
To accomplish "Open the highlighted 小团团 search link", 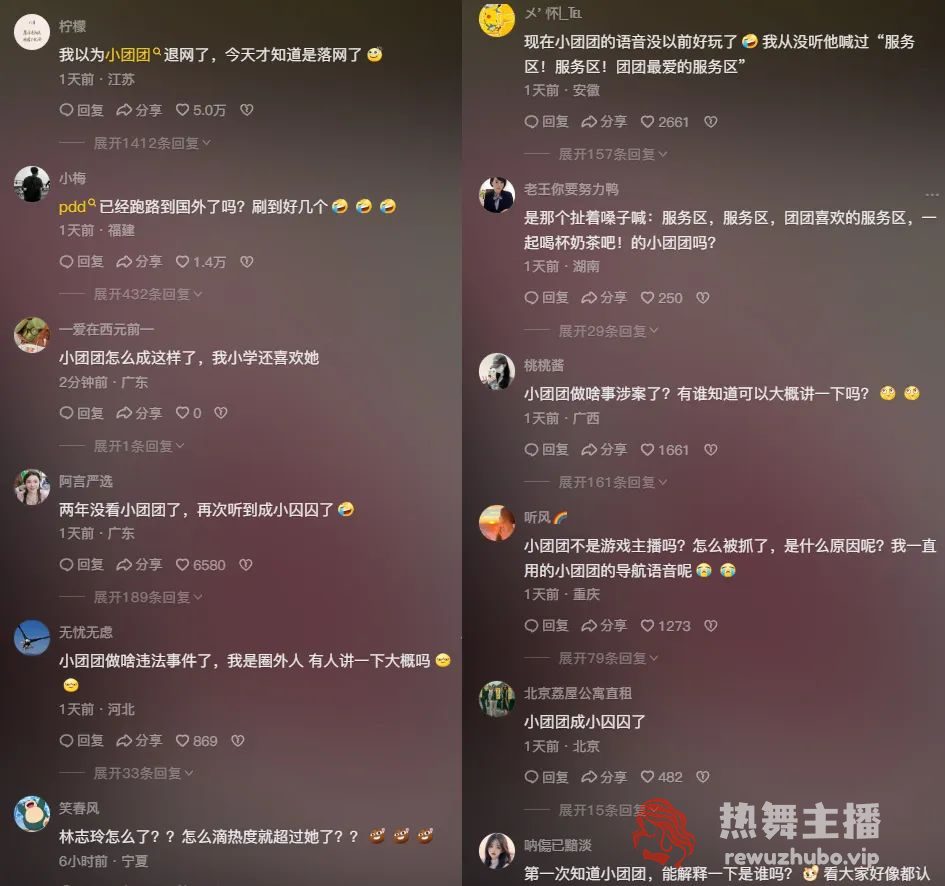I will (x=133, y=55).
